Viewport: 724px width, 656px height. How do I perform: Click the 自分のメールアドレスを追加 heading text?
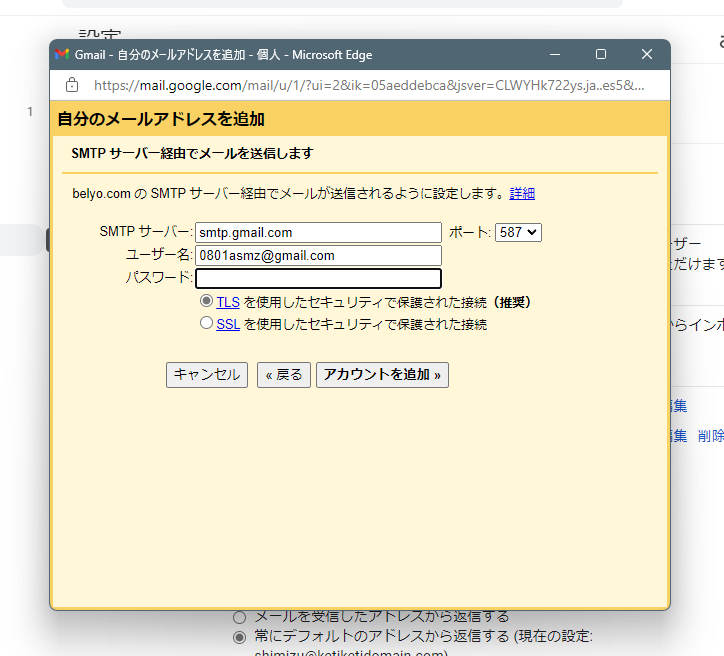[161, 119]
